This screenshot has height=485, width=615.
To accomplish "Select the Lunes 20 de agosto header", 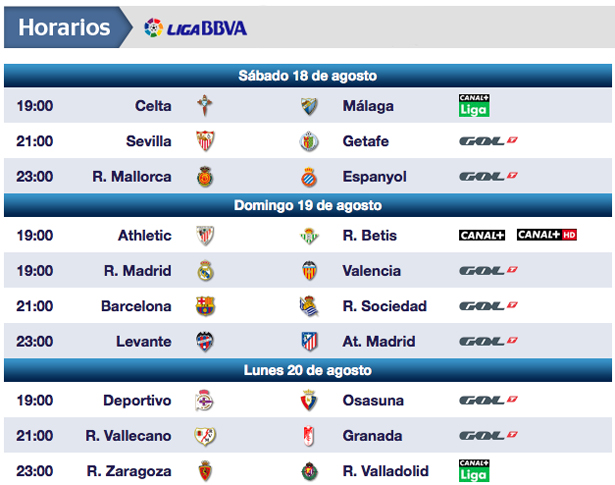I will click(x=307, y=370).
